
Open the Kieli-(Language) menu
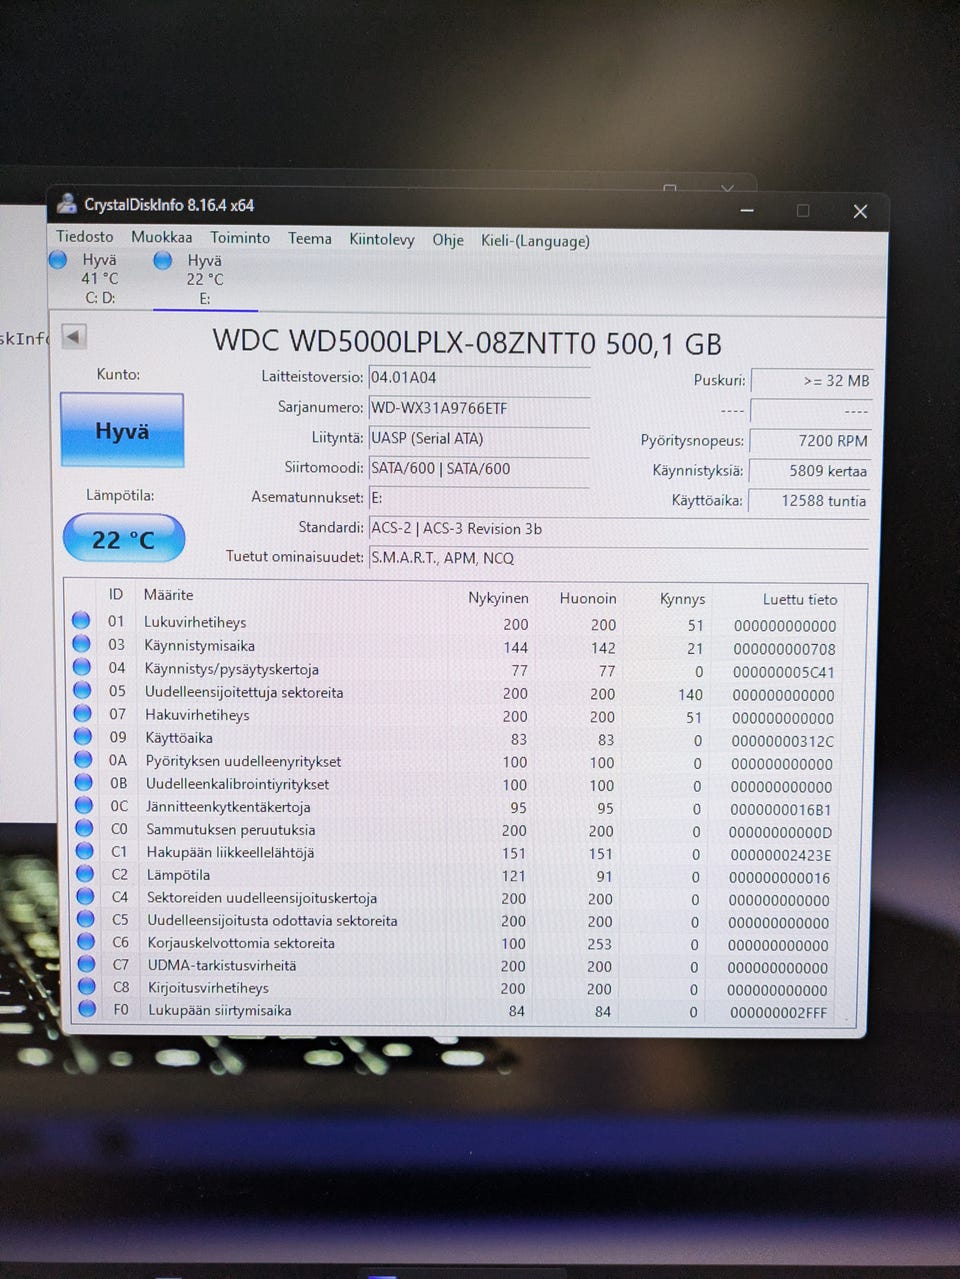point(535,241)
